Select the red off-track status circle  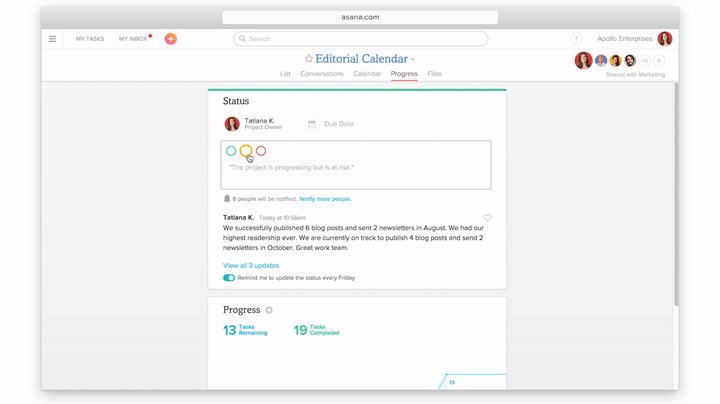pos(261,151)
